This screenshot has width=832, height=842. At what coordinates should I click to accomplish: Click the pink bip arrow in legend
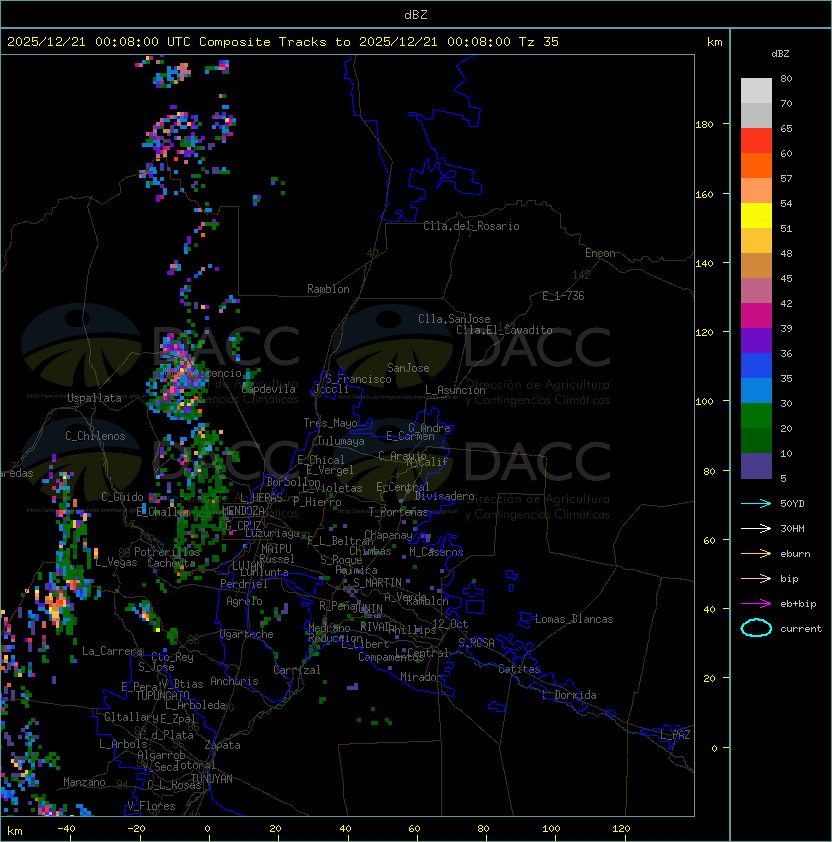point(756,579)
